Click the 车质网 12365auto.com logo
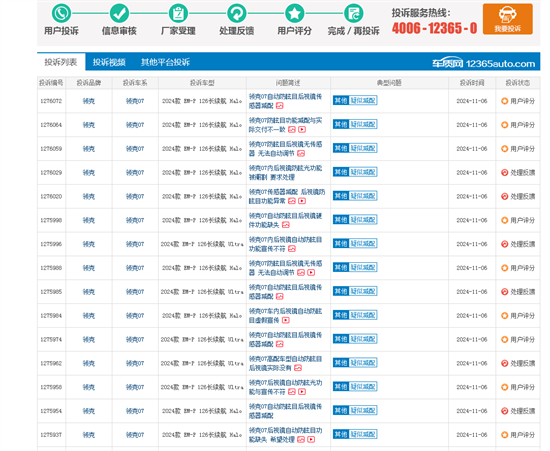Image resolution: width=550 pixels, height=451 pixels. (483, 63)
